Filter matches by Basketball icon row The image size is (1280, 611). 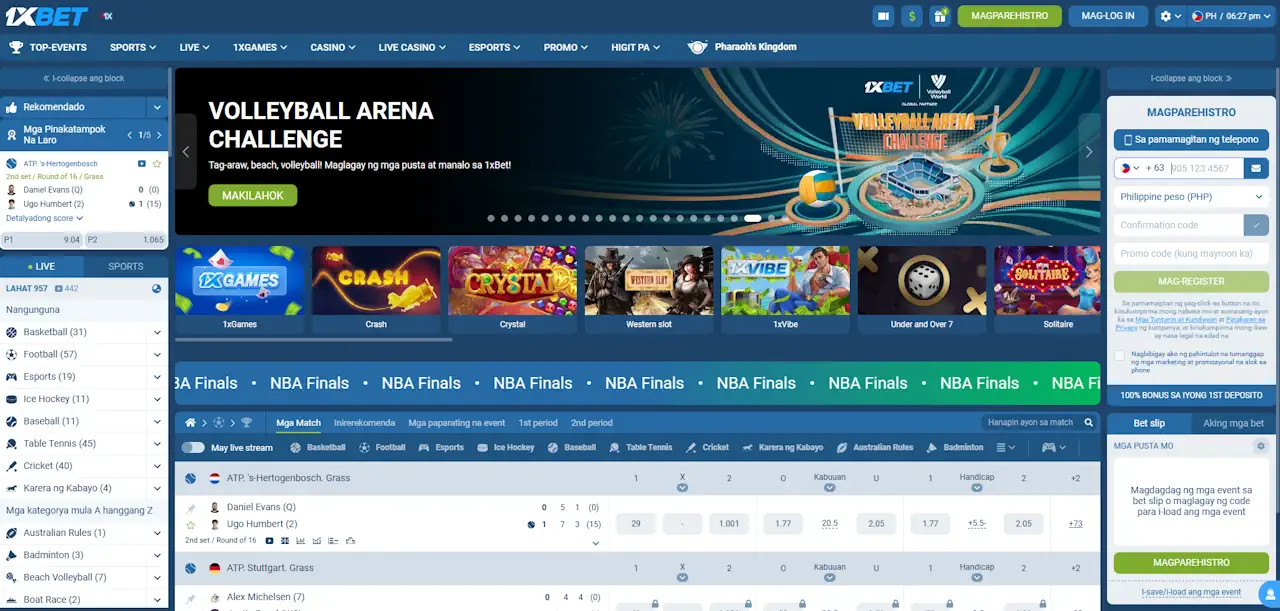point(318,448)
